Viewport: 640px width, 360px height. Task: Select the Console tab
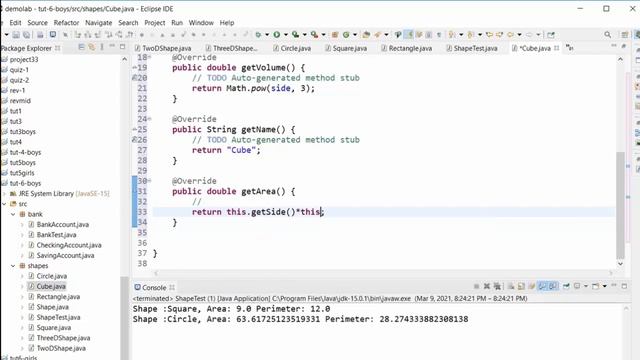pyautogui.click(x=154, y=287)
